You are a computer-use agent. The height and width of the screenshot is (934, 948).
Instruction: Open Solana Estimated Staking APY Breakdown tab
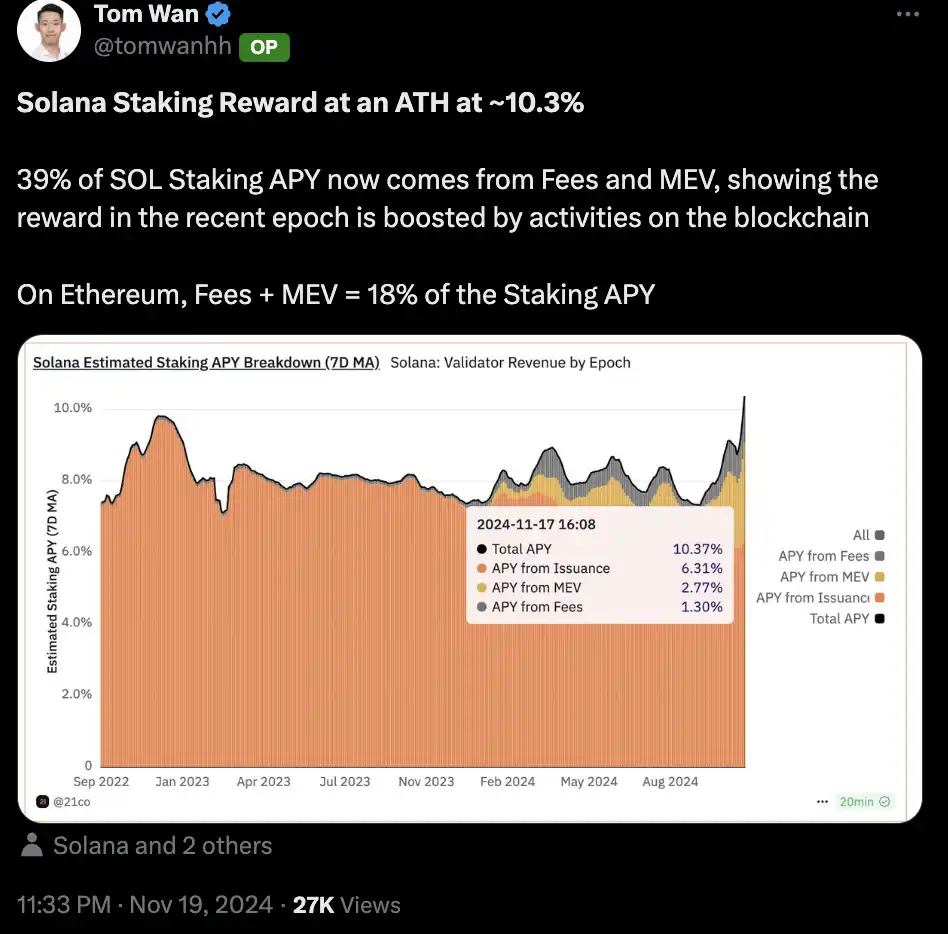point(206,363)
